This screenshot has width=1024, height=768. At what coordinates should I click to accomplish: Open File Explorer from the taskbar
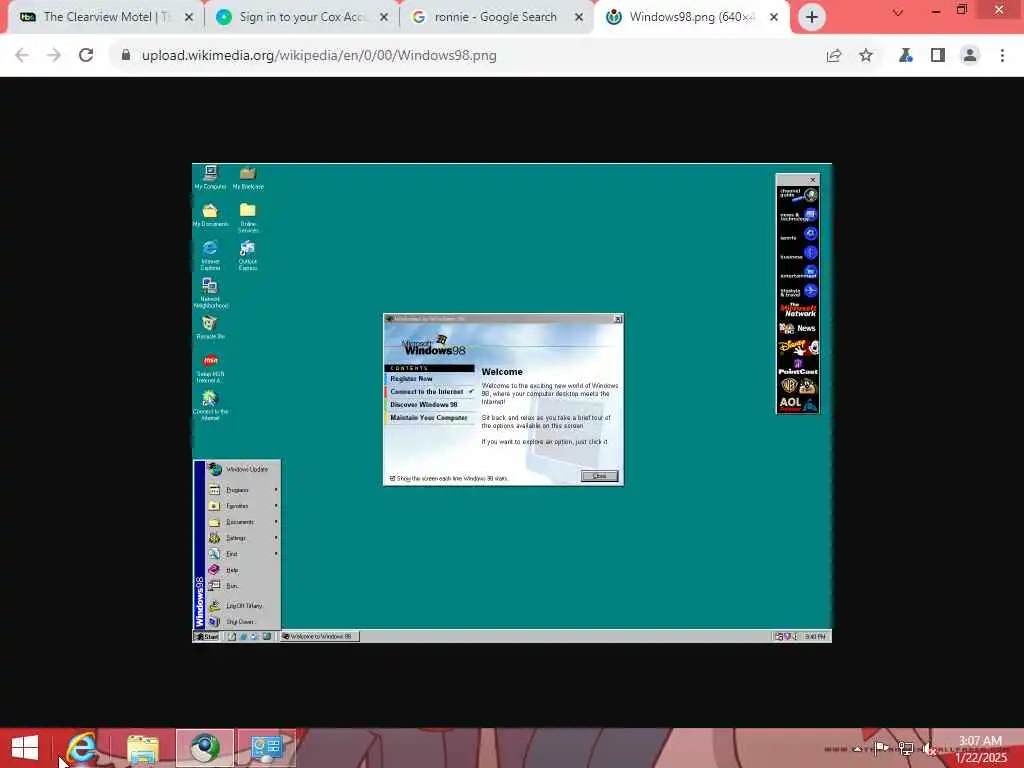[143, 748]
